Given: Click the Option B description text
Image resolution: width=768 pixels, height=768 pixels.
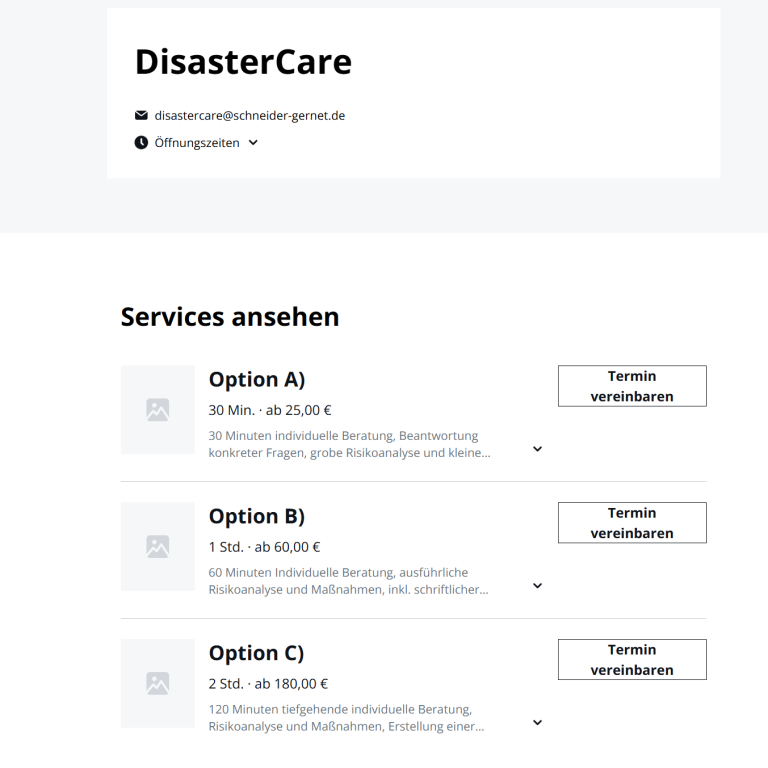Looking at the screenshot, I should coord(348,581).
